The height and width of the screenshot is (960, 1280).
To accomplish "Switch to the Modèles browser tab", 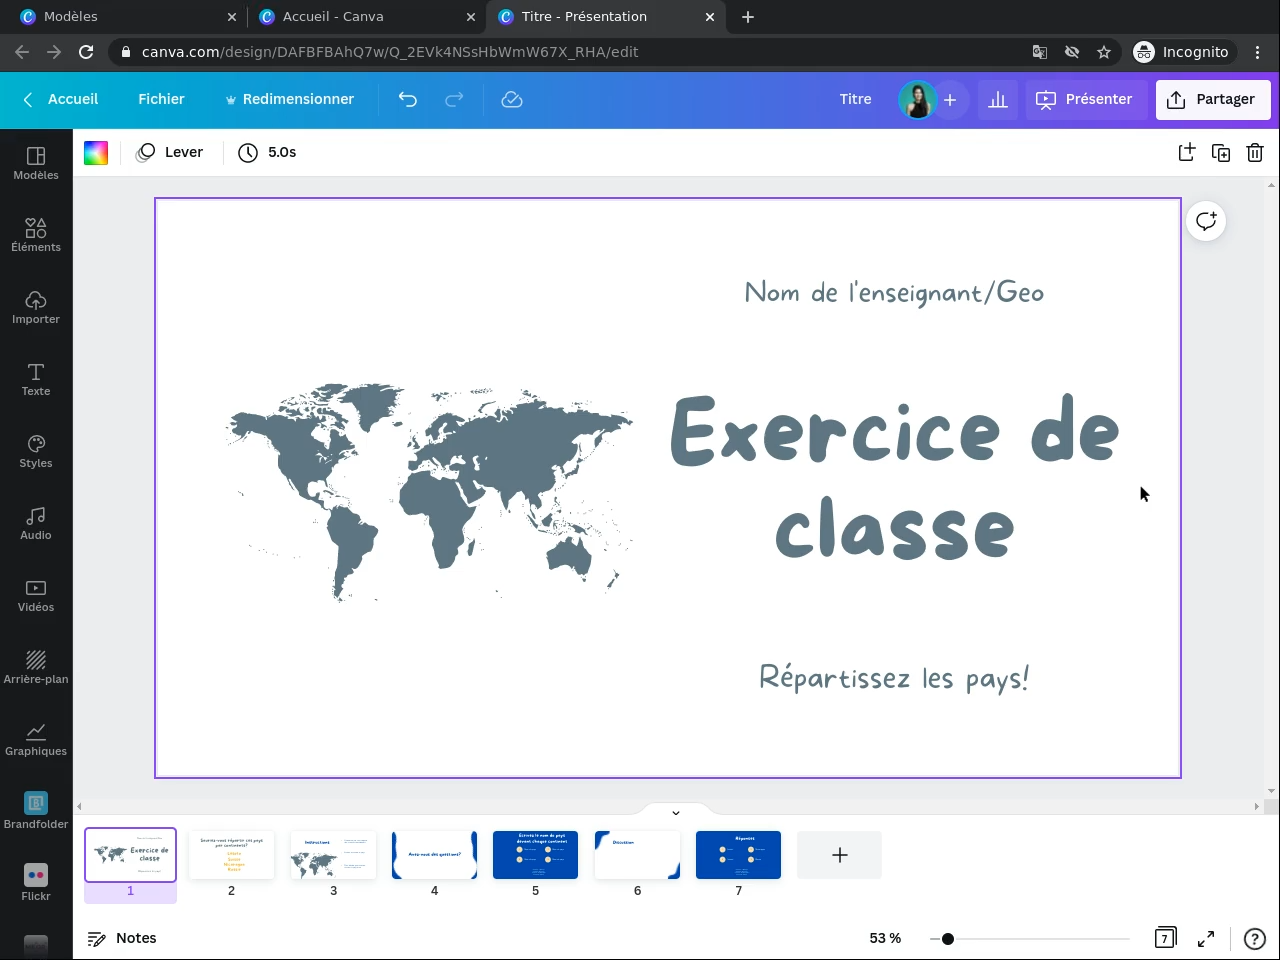I will coord(126,16).
